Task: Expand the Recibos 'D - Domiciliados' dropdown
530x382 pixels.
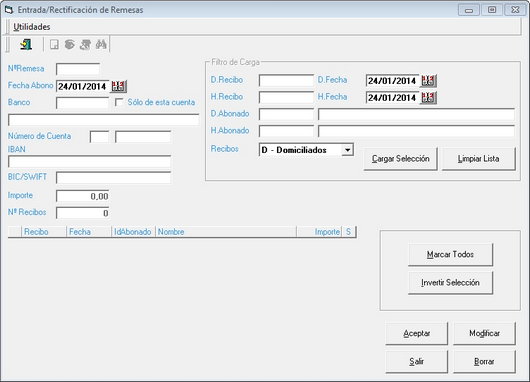Action: (347, 150)
